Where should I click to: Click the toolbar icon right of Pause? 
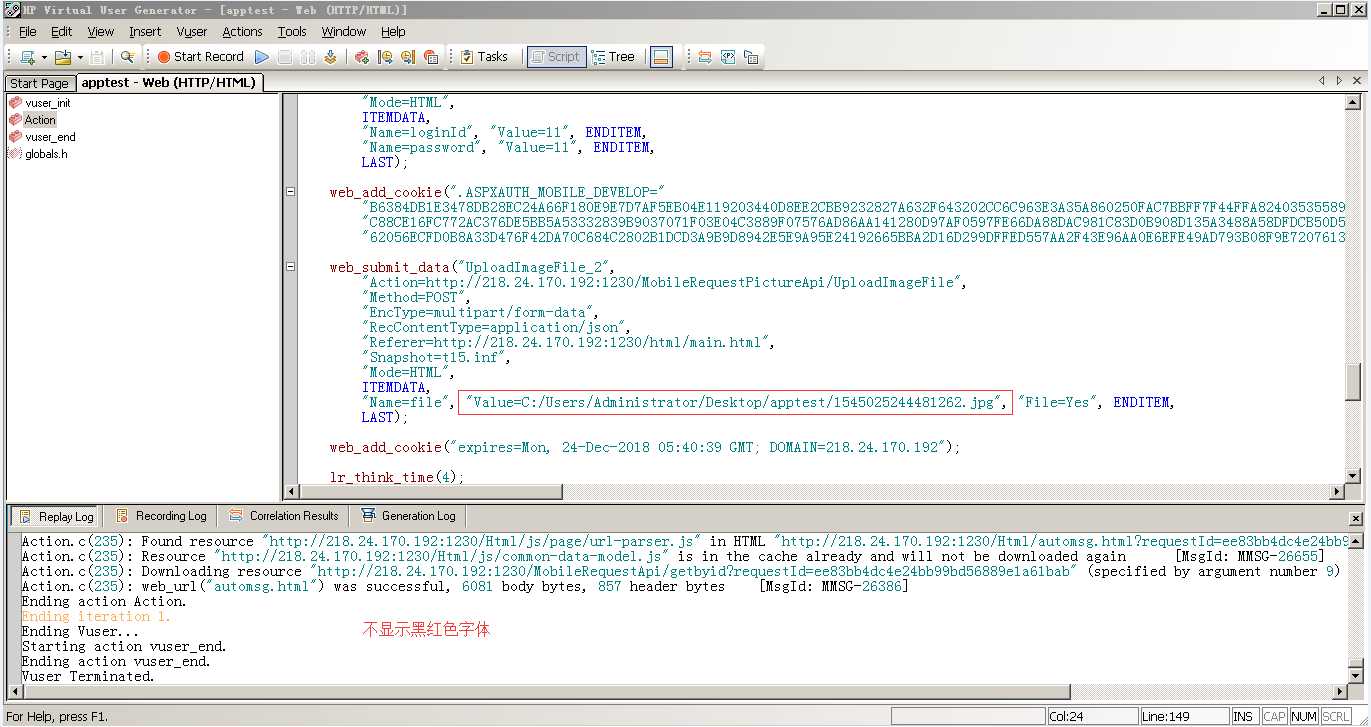pos(330,57)
